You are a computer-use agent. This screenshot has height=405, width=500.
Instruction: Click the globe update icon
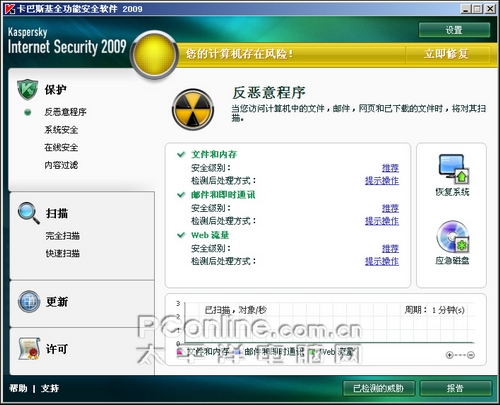pos(29,301)
